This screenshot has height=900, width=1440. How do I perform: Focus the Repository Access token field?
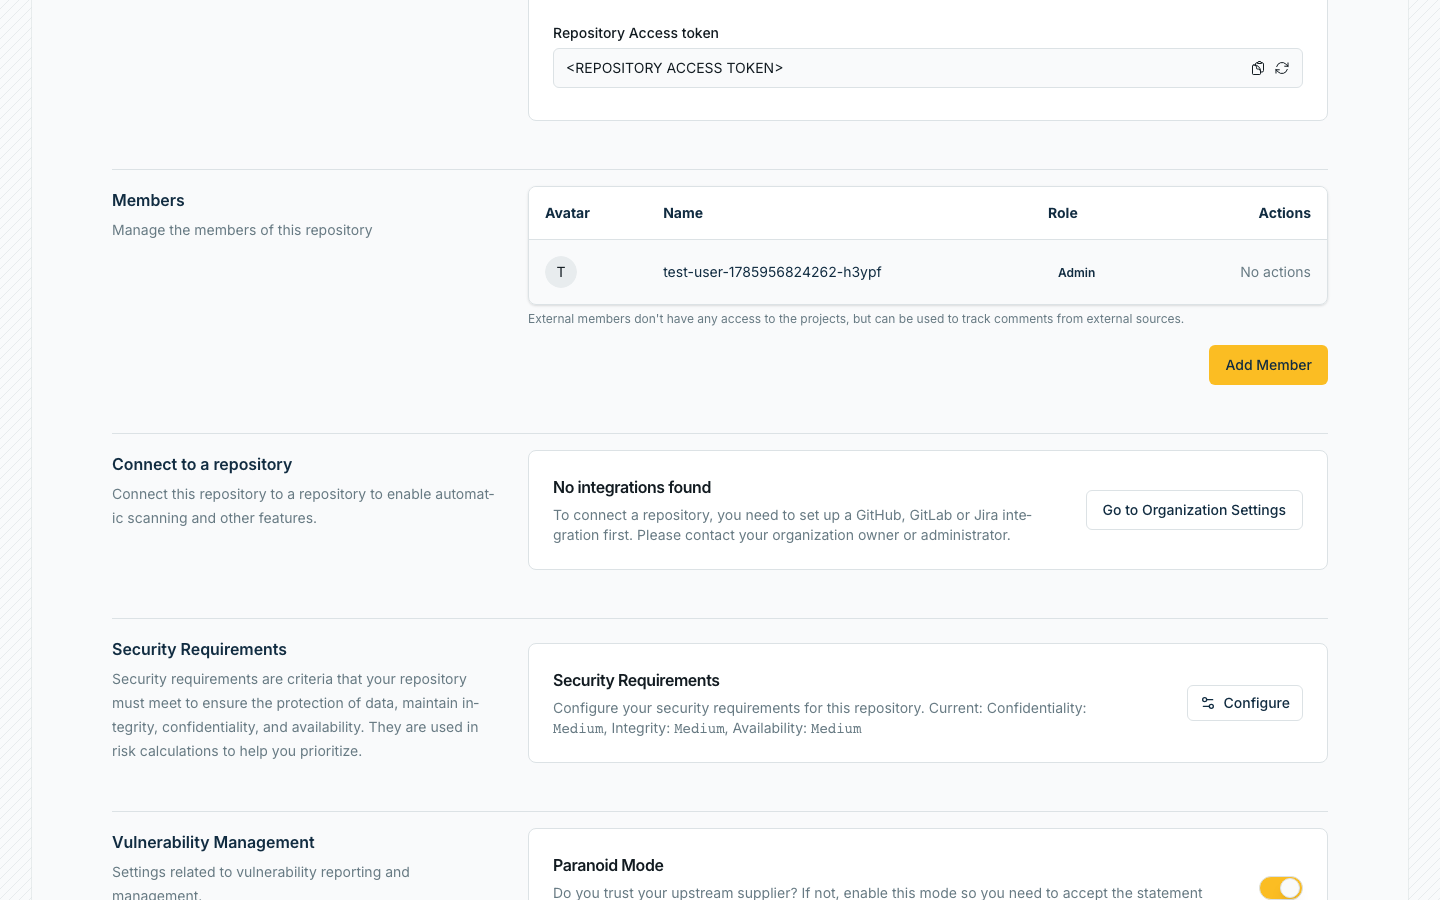[x=928, y=68]
